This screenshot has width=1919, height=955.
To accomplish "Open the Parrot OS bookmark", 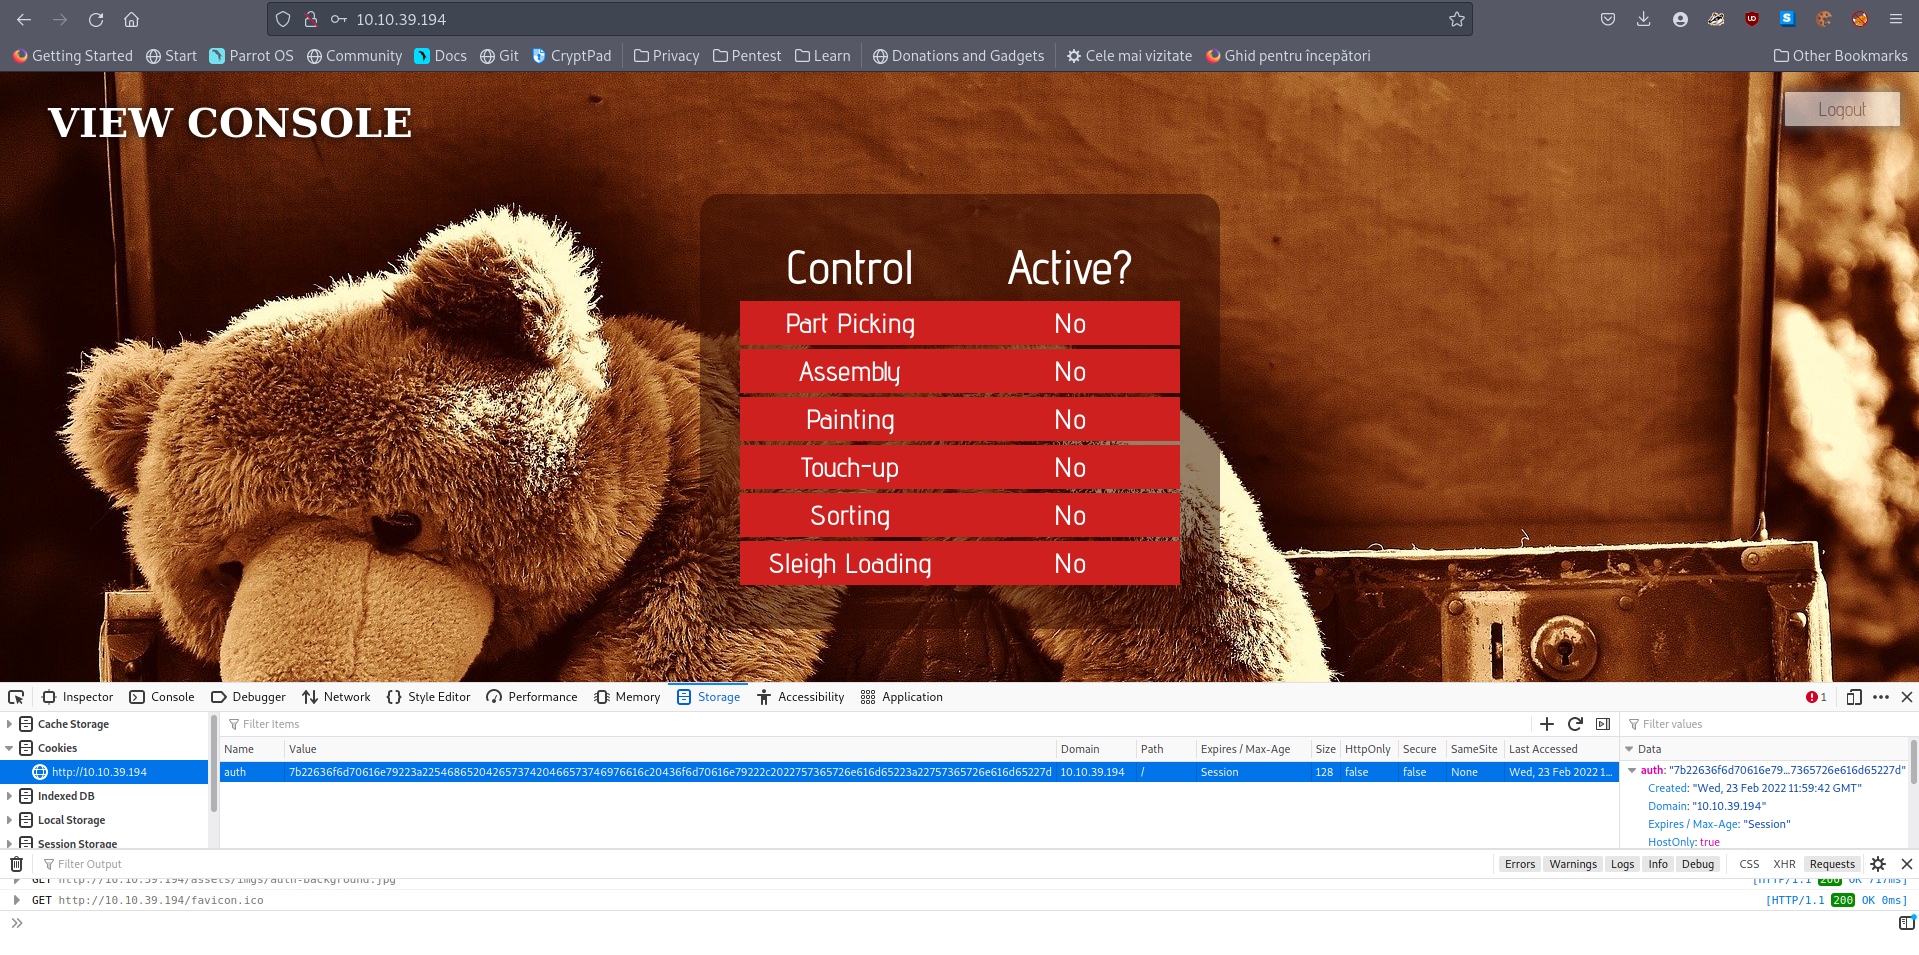I will click(251, 56).
